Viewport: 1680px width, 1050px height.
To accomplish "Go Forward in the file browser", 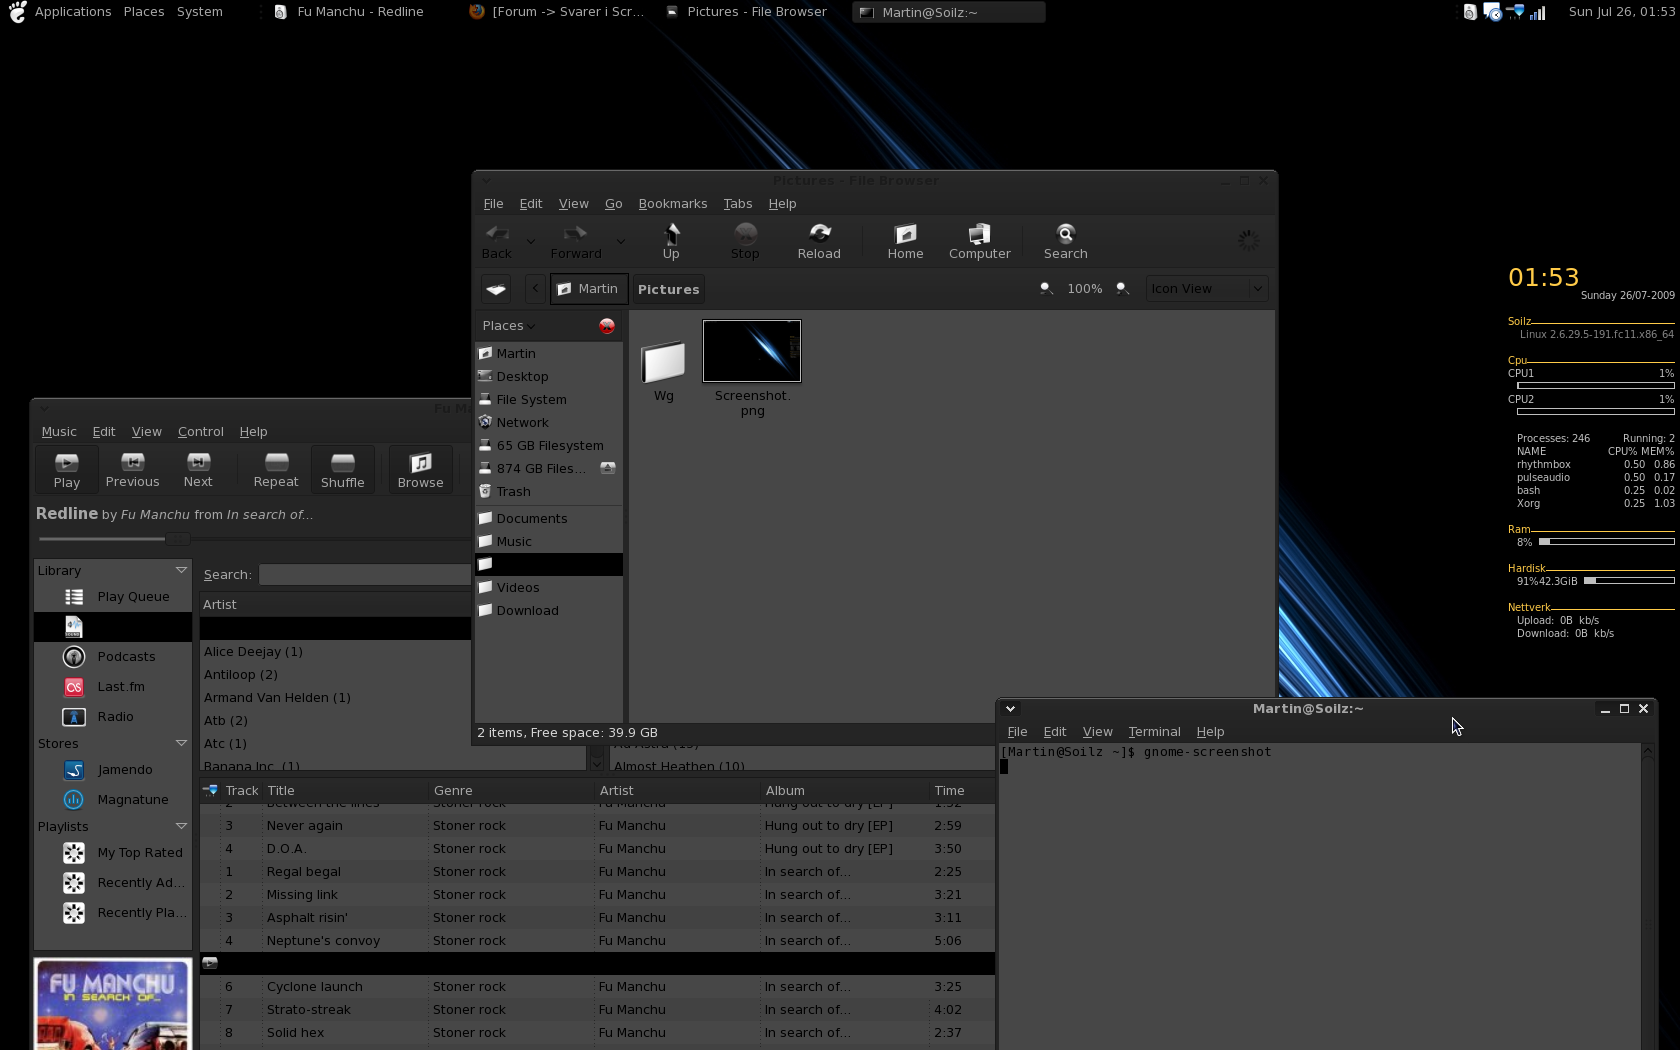I will 576,241.
